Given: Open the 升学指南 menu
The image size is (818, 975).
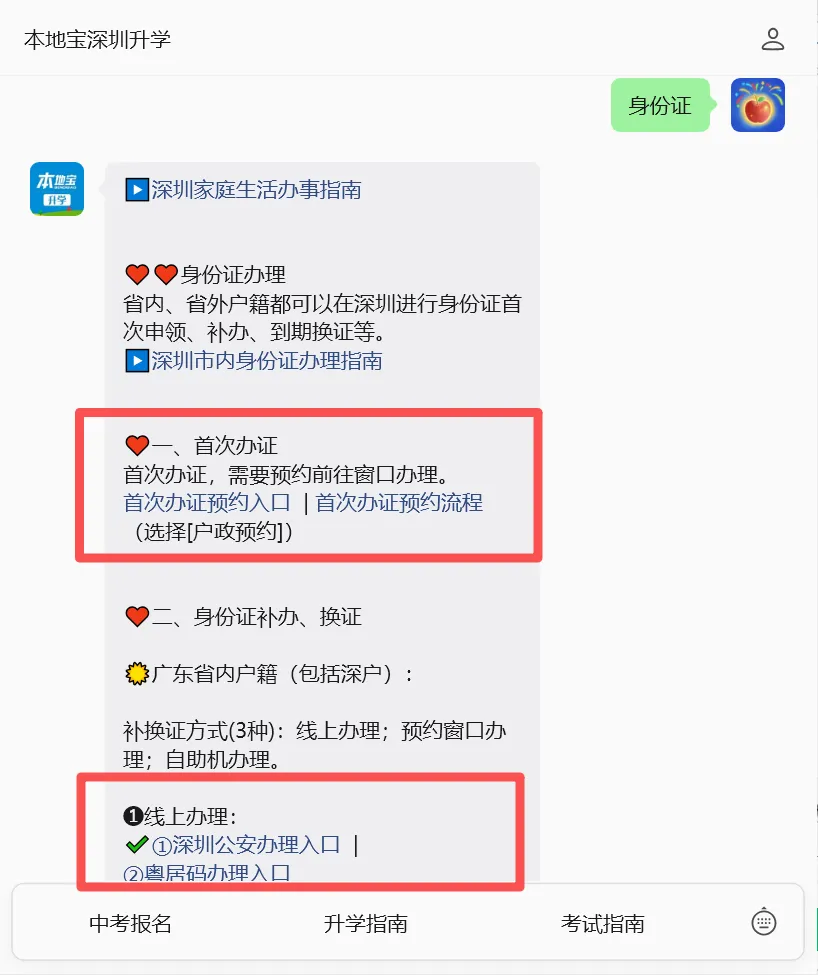Looking at the screenshot, I should [x=365, y=923].
